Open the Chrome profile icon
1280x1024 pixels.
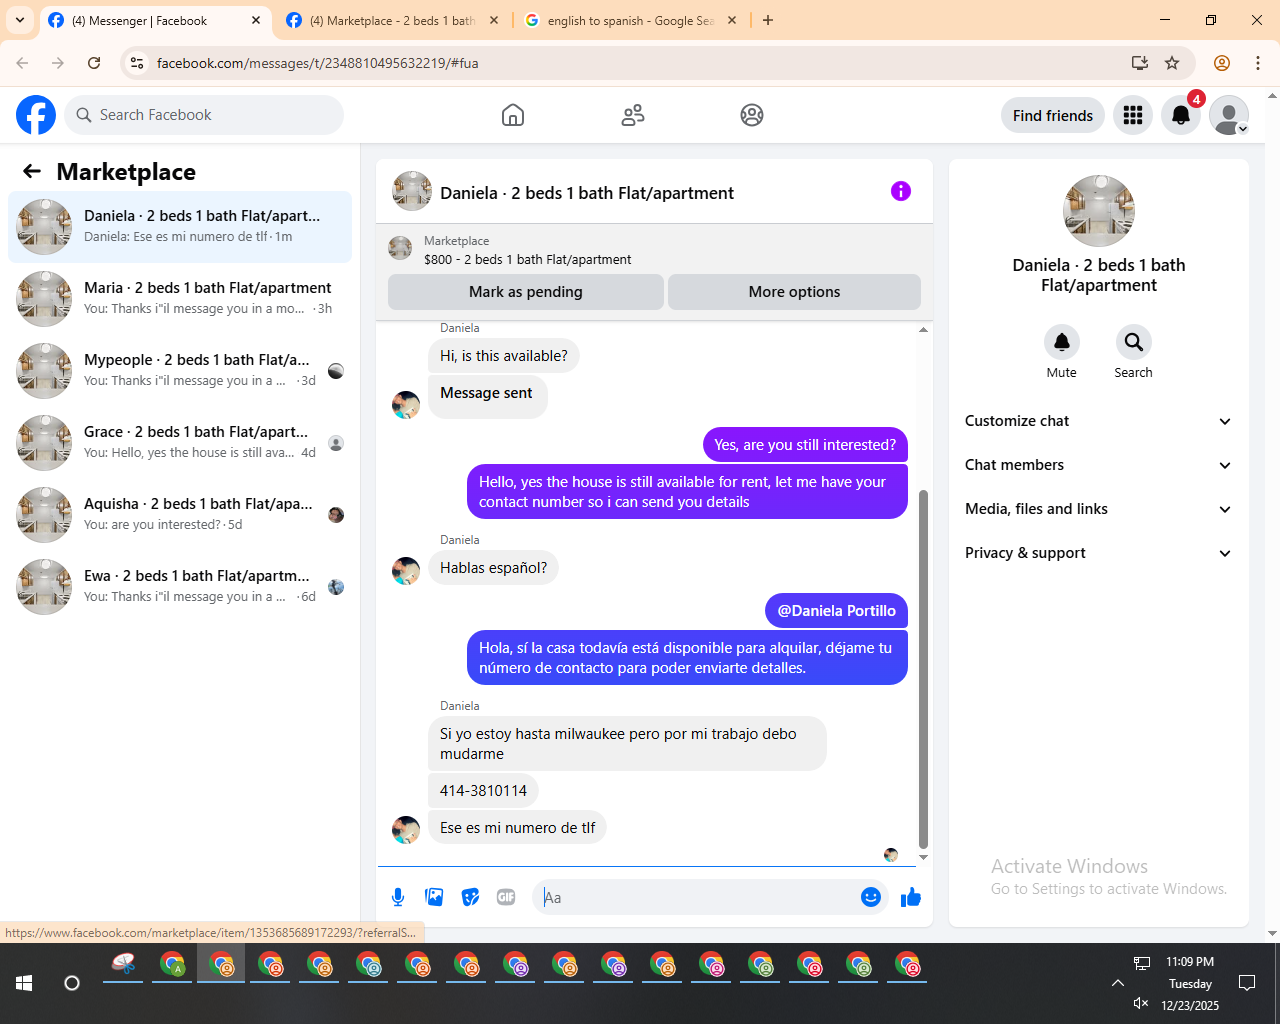pos(1222,63)
